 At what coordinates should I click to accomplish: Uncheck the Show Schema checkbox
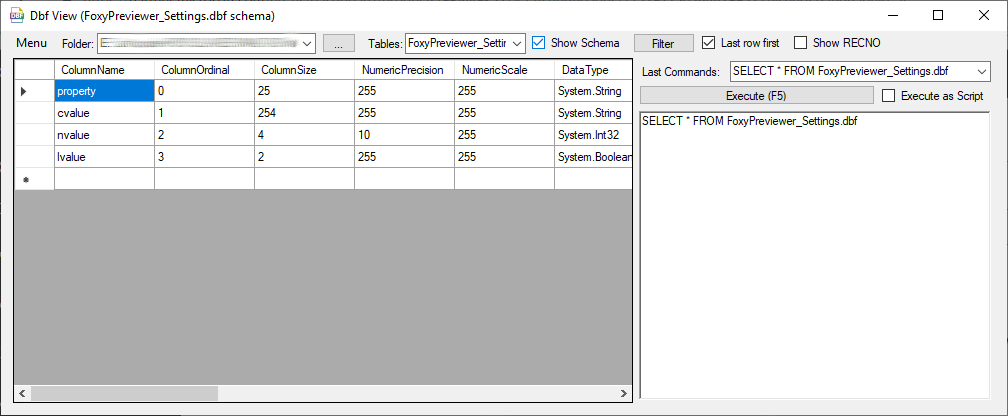tap(539, 43)
